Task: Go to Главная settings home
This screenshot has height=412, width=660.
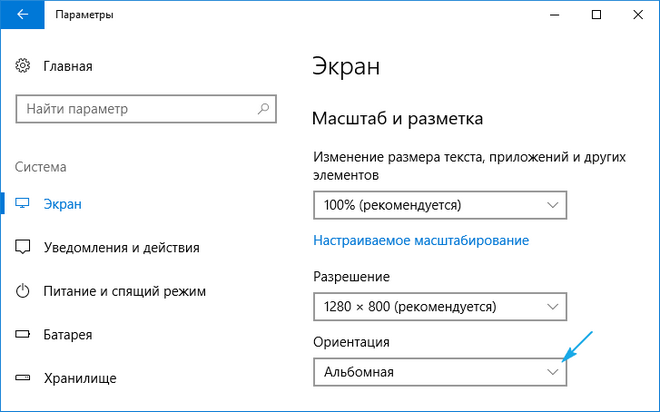Action: coord(68,66)
